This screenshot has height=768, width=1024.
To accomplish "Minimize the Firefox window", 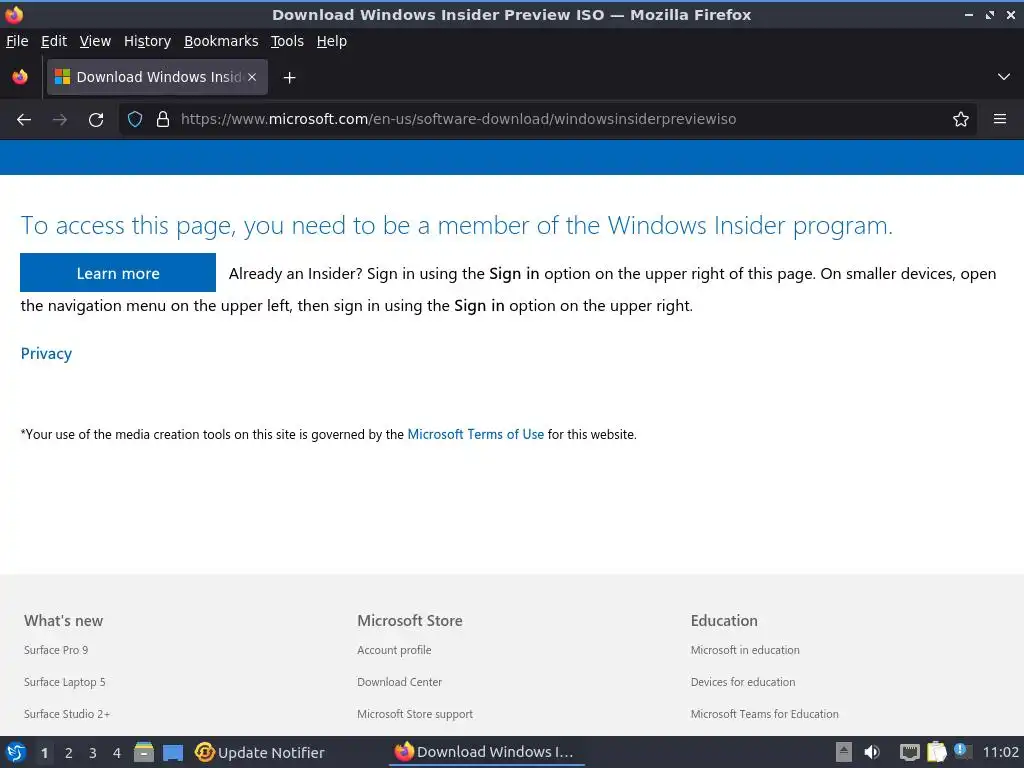I will click(968, 14).
